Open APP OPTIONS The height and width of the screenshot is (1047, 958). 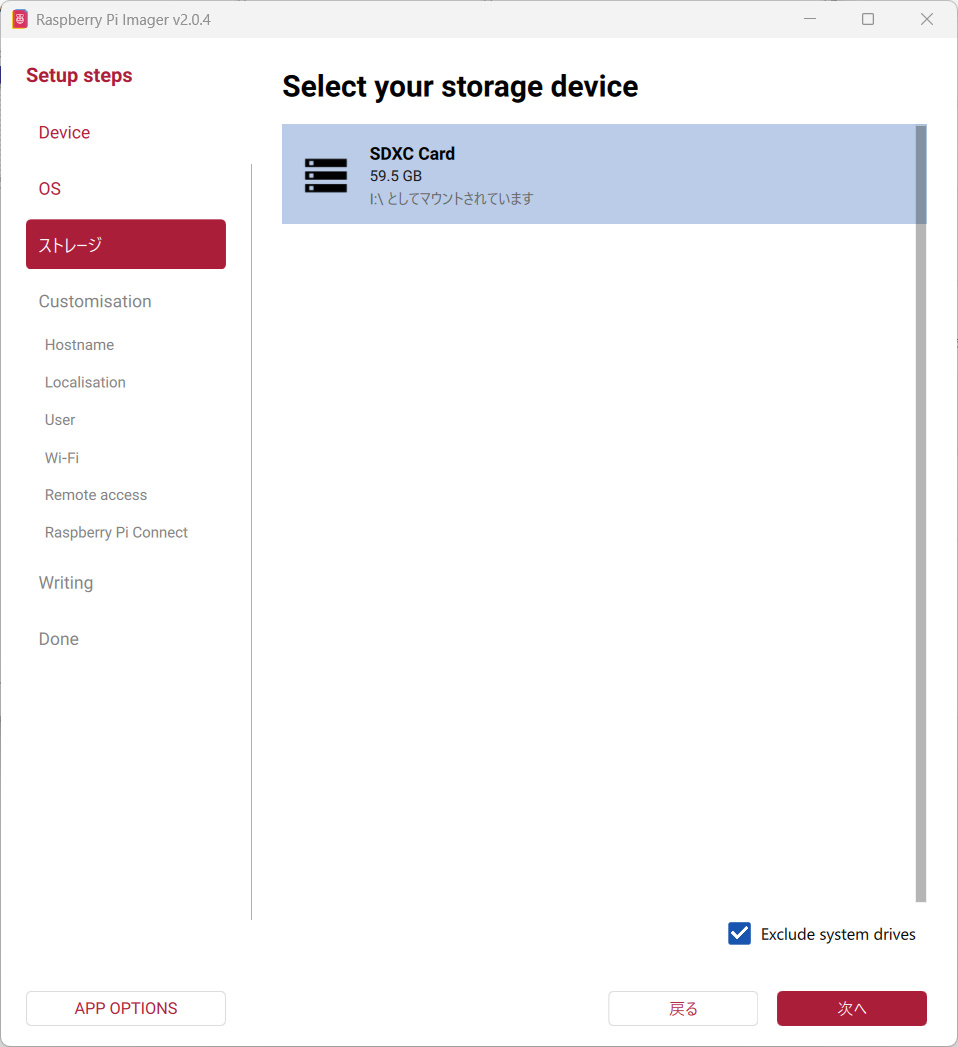coord(126,1008)
